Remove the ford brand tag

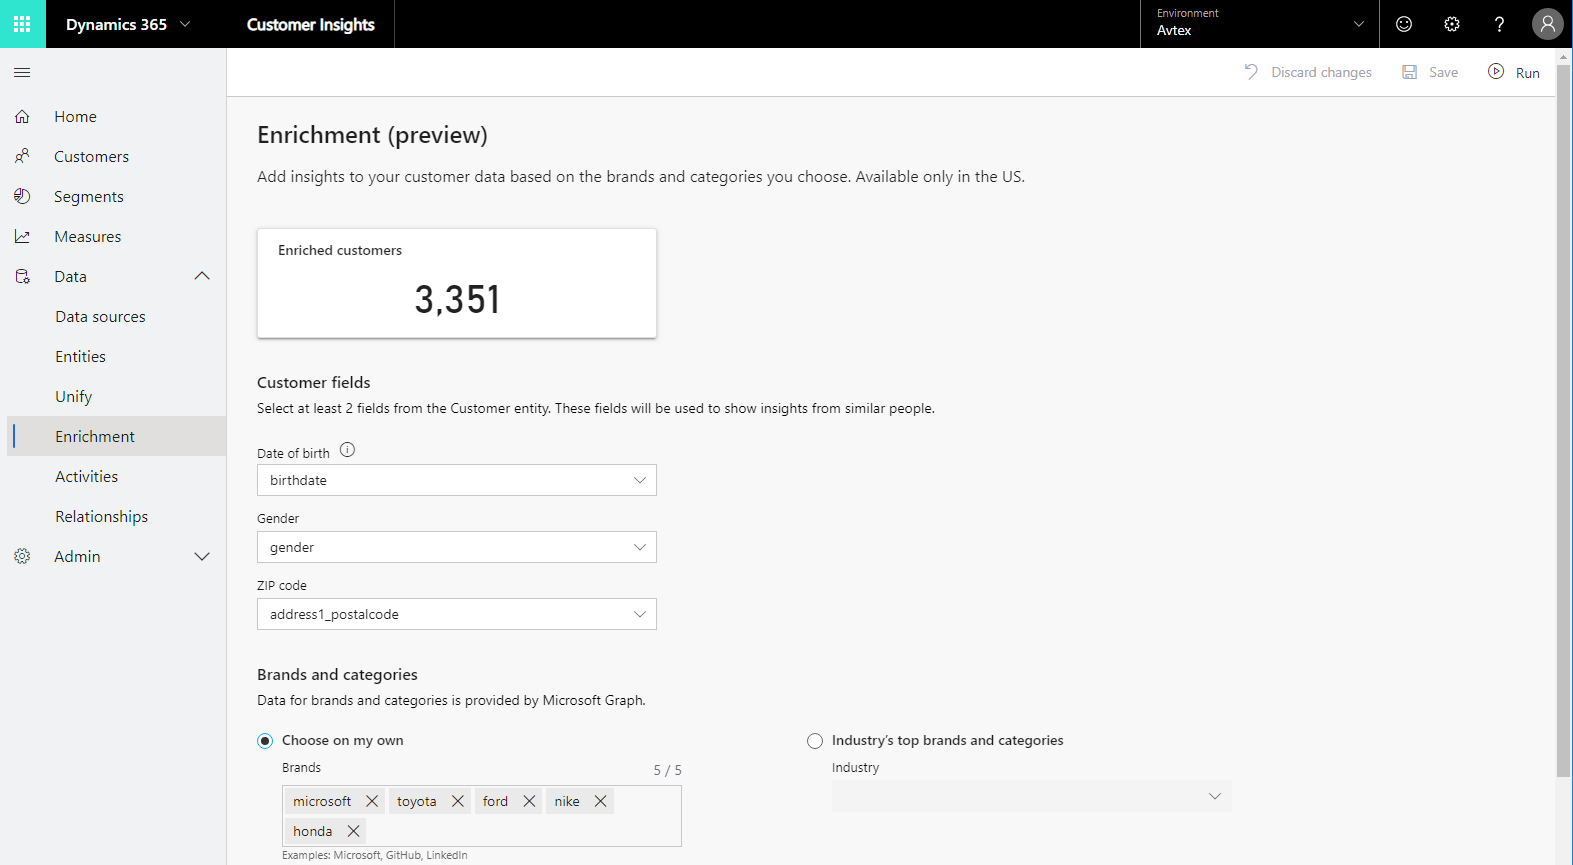point(530,801)
